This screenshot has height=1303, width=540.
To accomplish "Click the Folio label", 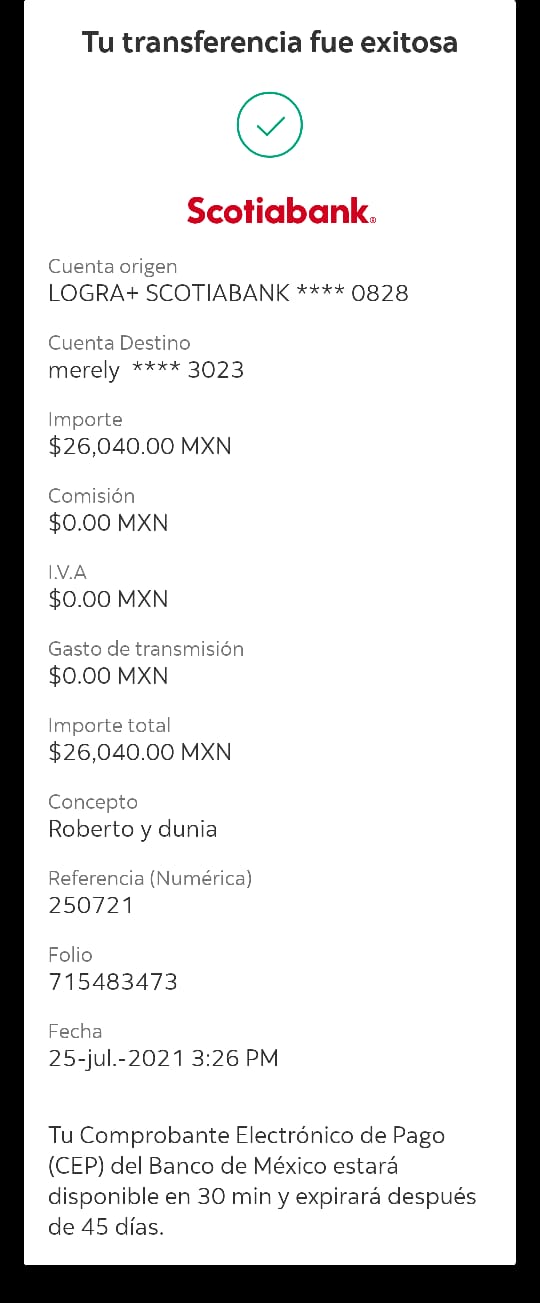I will [70, 955].
